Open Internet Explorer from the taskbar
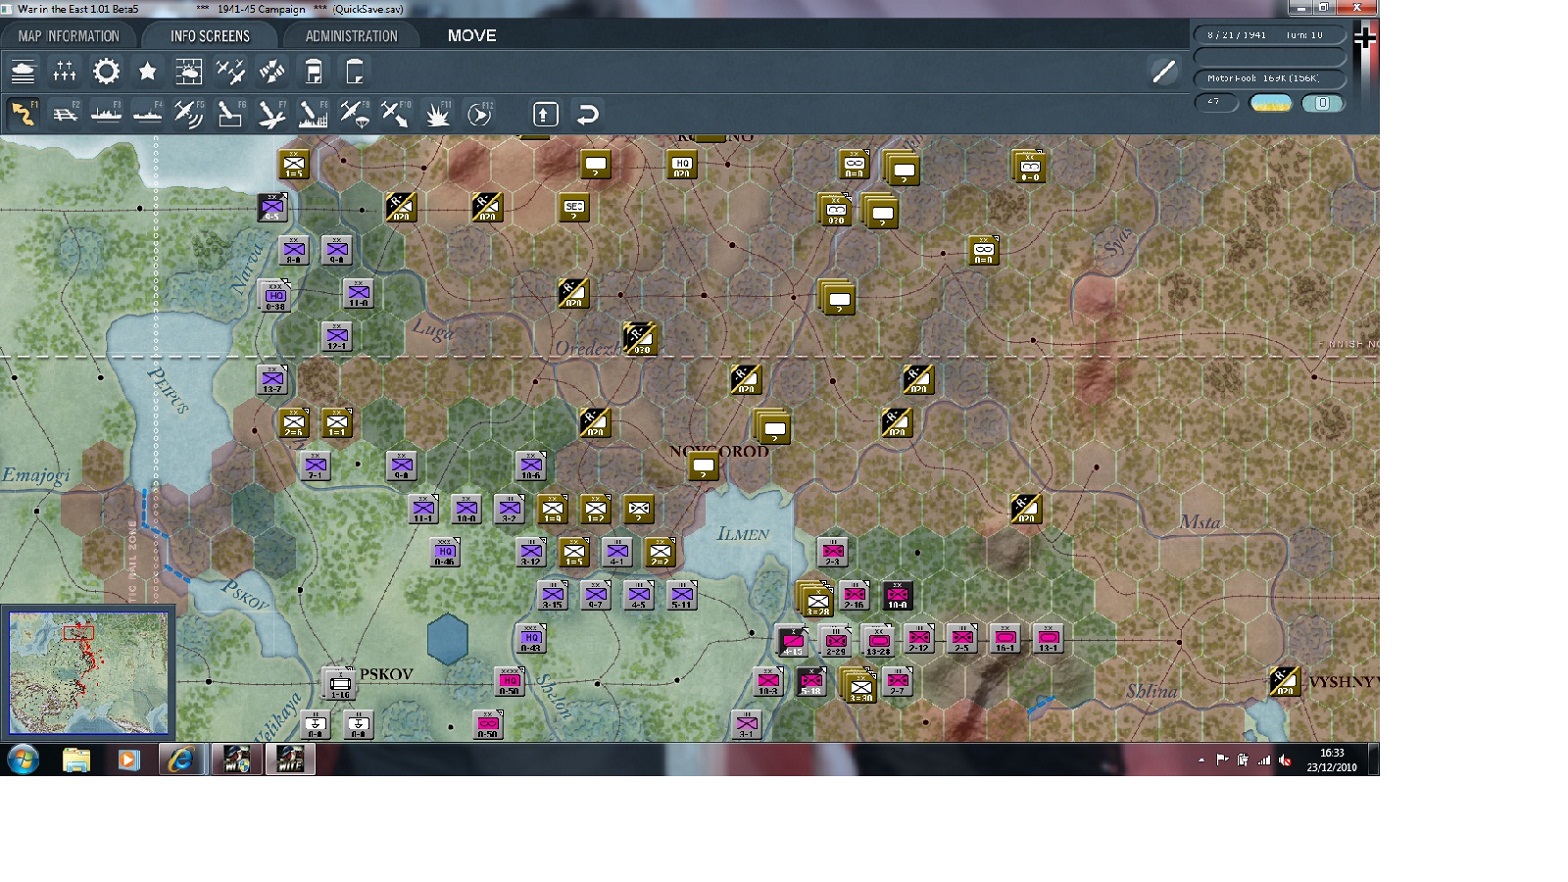This screenshot has height=882, width=1568. [180, 760]
